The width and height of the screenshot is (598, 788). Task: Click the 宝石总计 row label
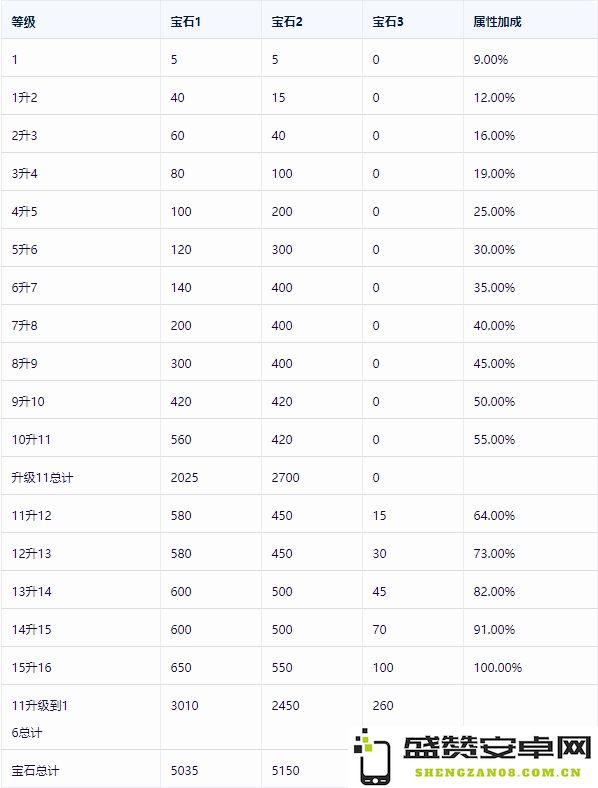pos(35,770)
